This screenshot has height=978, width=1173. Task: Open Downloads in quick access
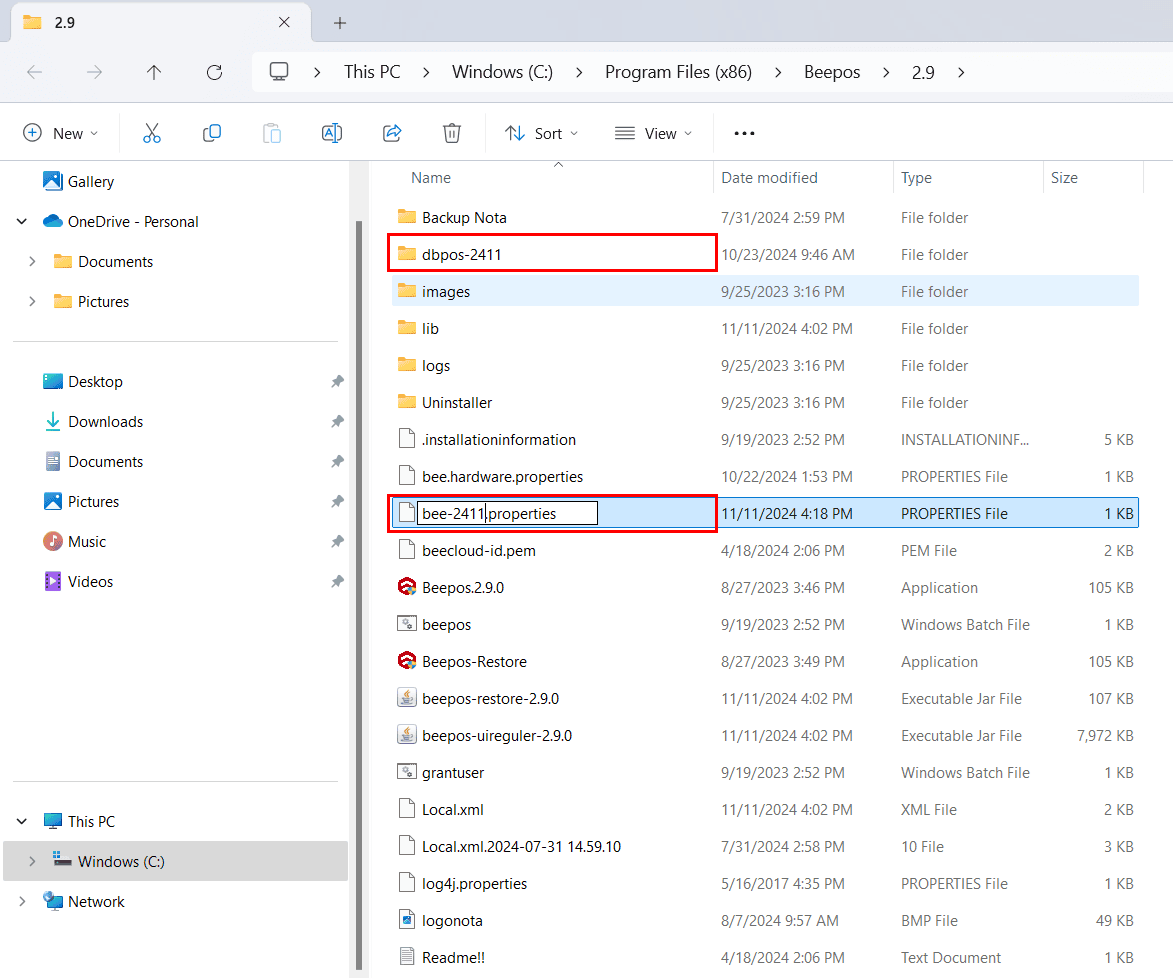point(93,422)
